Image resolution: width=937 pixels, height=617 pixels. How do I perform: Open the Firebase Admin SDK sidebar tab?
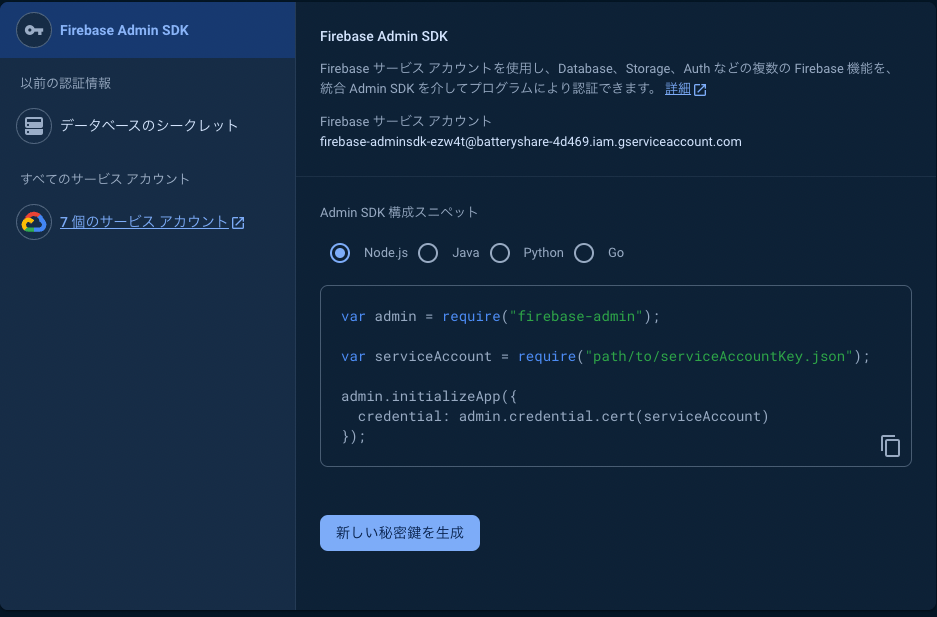[148, 30]
